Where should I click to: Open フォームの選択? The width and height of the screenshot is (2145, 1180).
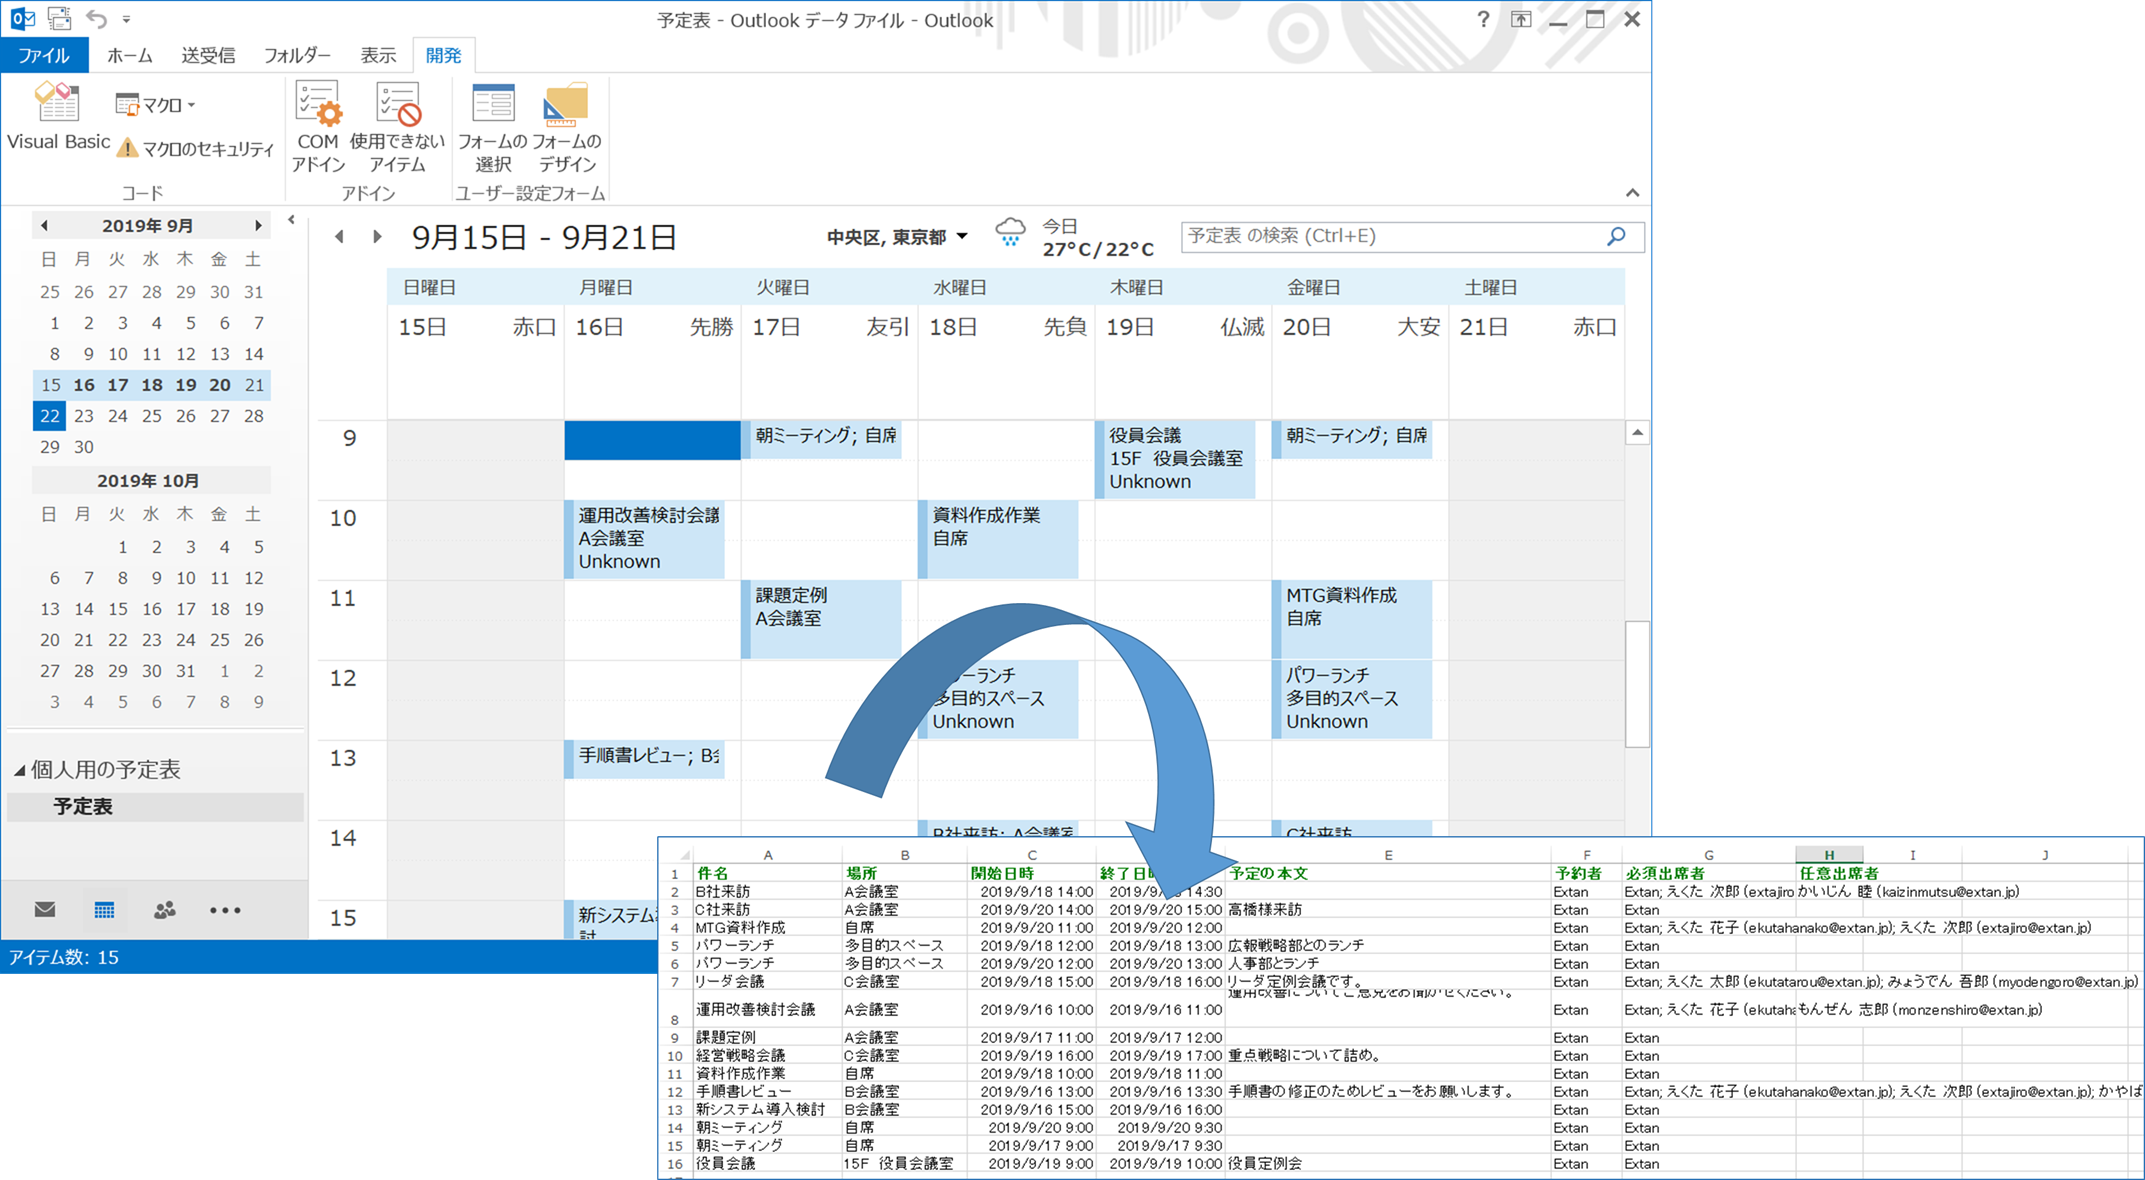point(492,128)
